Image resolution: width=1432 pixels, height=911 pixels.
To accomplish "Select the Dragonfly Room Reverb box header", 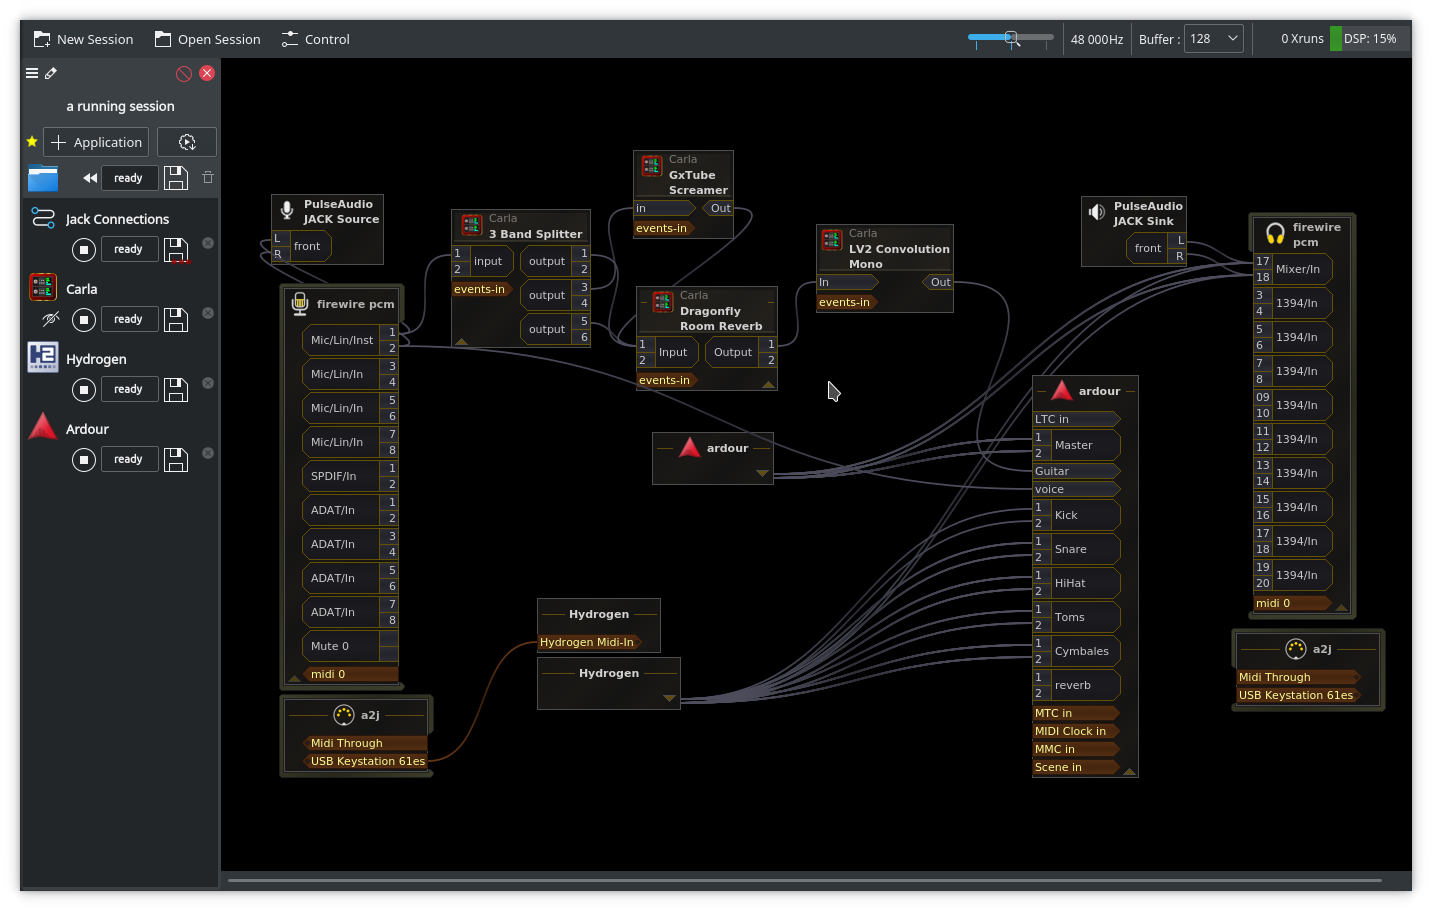I will (x=707, y=311).
